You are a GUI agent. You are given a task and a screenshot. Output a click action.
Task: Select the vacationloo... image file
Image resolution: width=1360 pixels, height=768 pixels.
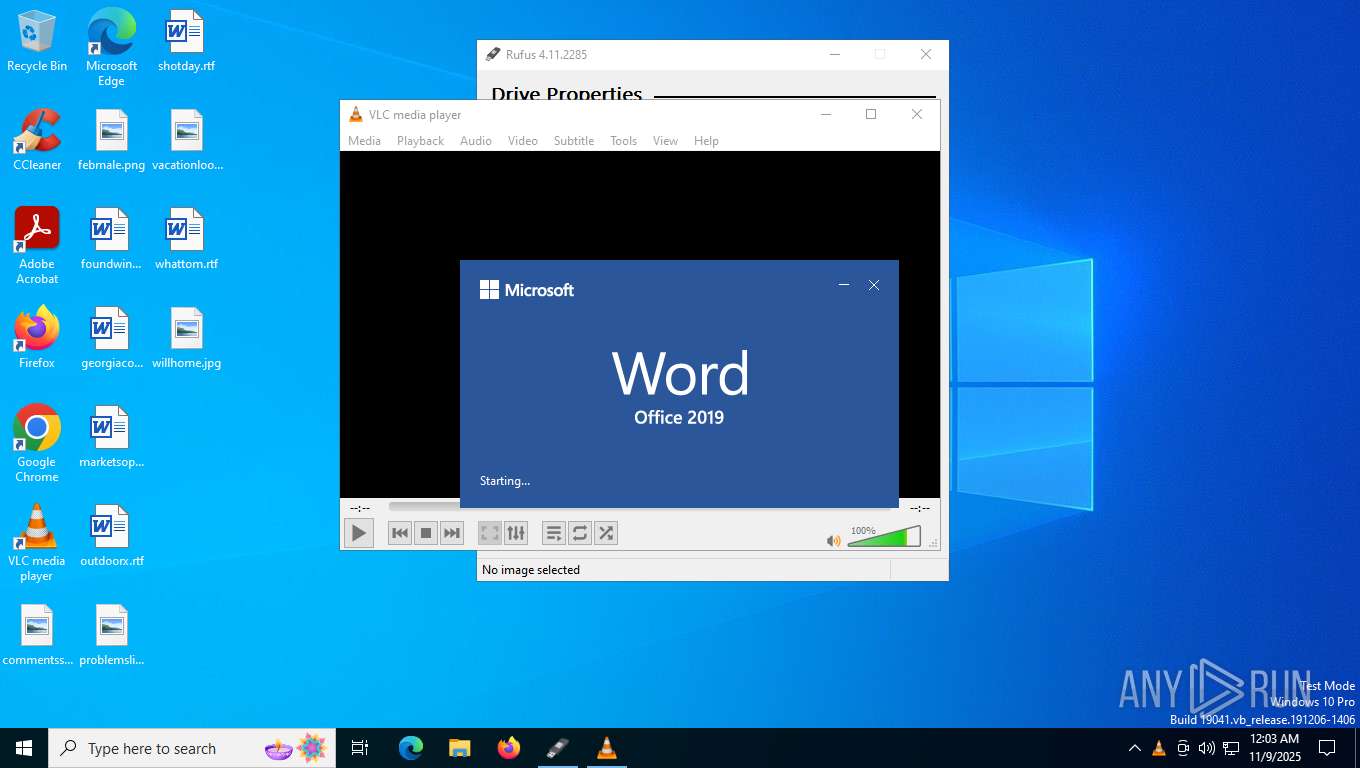(x=187, y=140)
